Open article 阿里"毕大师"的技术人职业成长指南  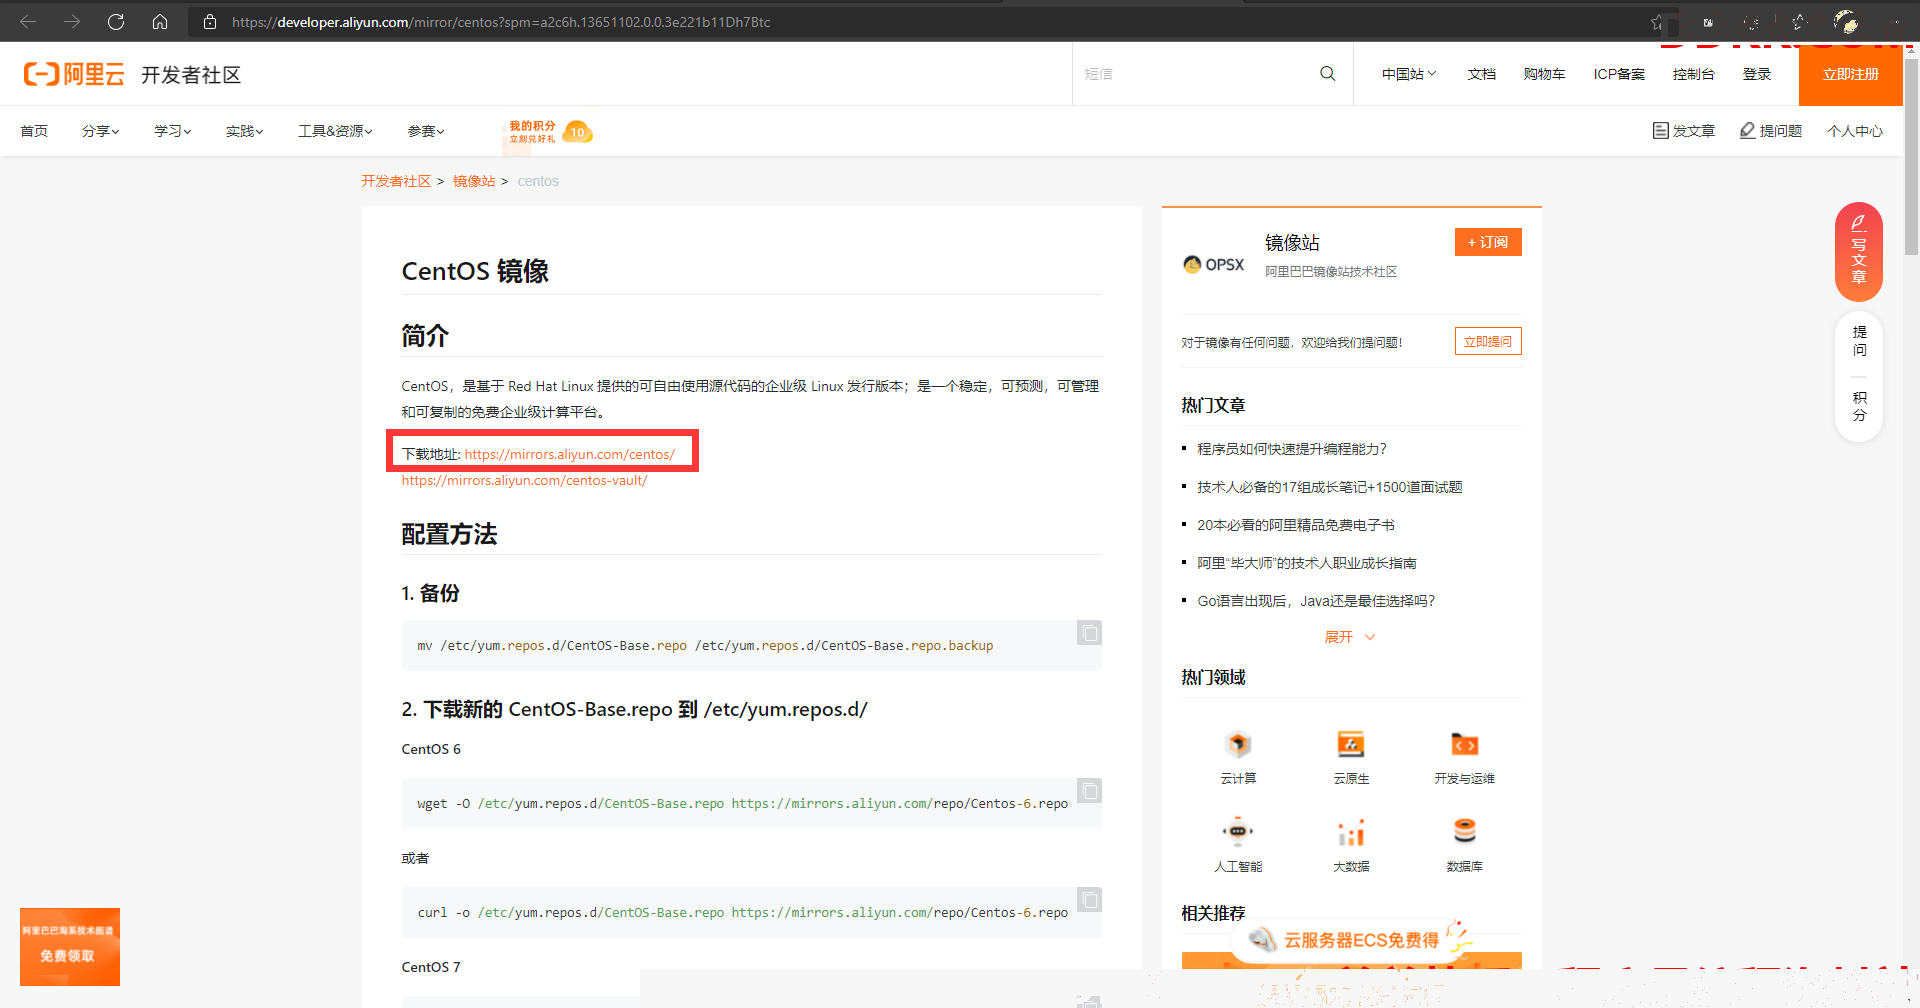click(x=1306, y=563)
